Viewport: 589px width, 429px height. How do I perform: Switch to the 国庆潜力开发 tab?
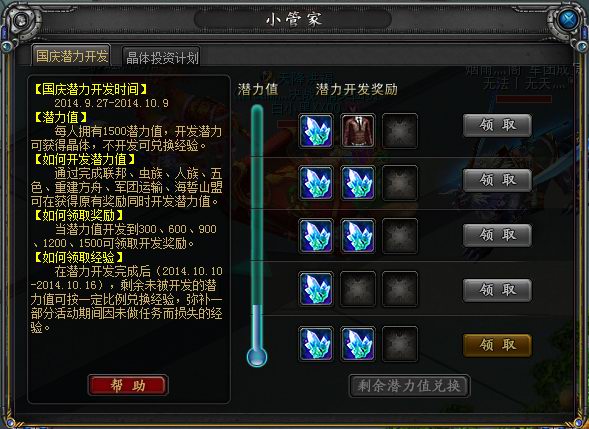click(x=71, y=56)
